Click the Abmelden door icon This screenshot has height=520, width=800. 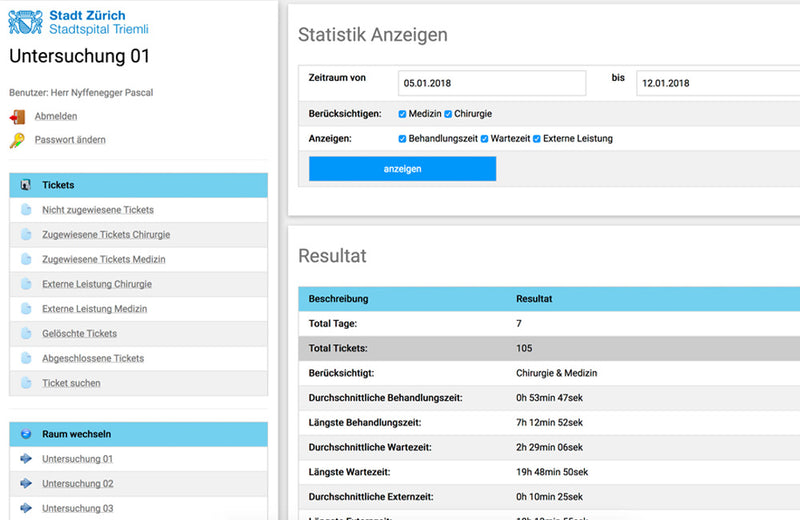17,117
